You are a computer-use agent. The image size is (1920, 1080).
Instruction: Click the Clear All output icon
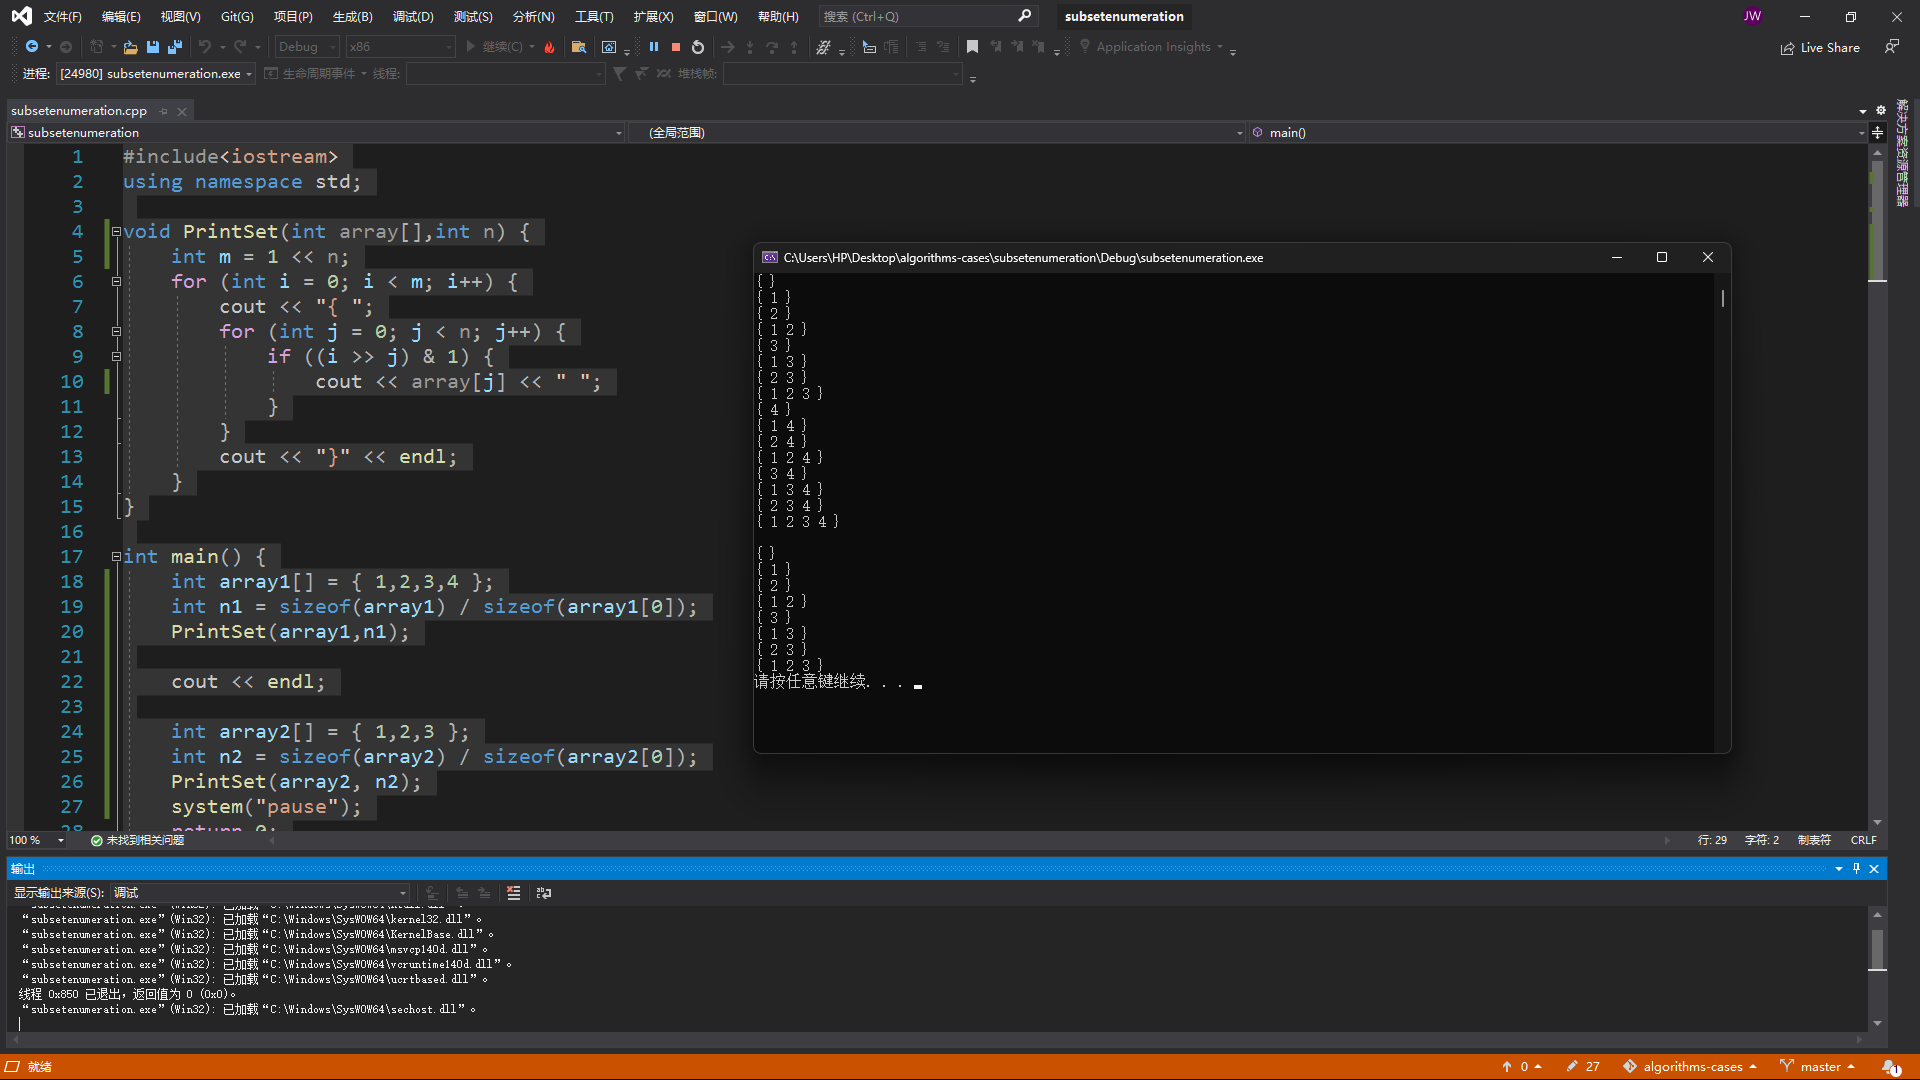coord(513,893)
